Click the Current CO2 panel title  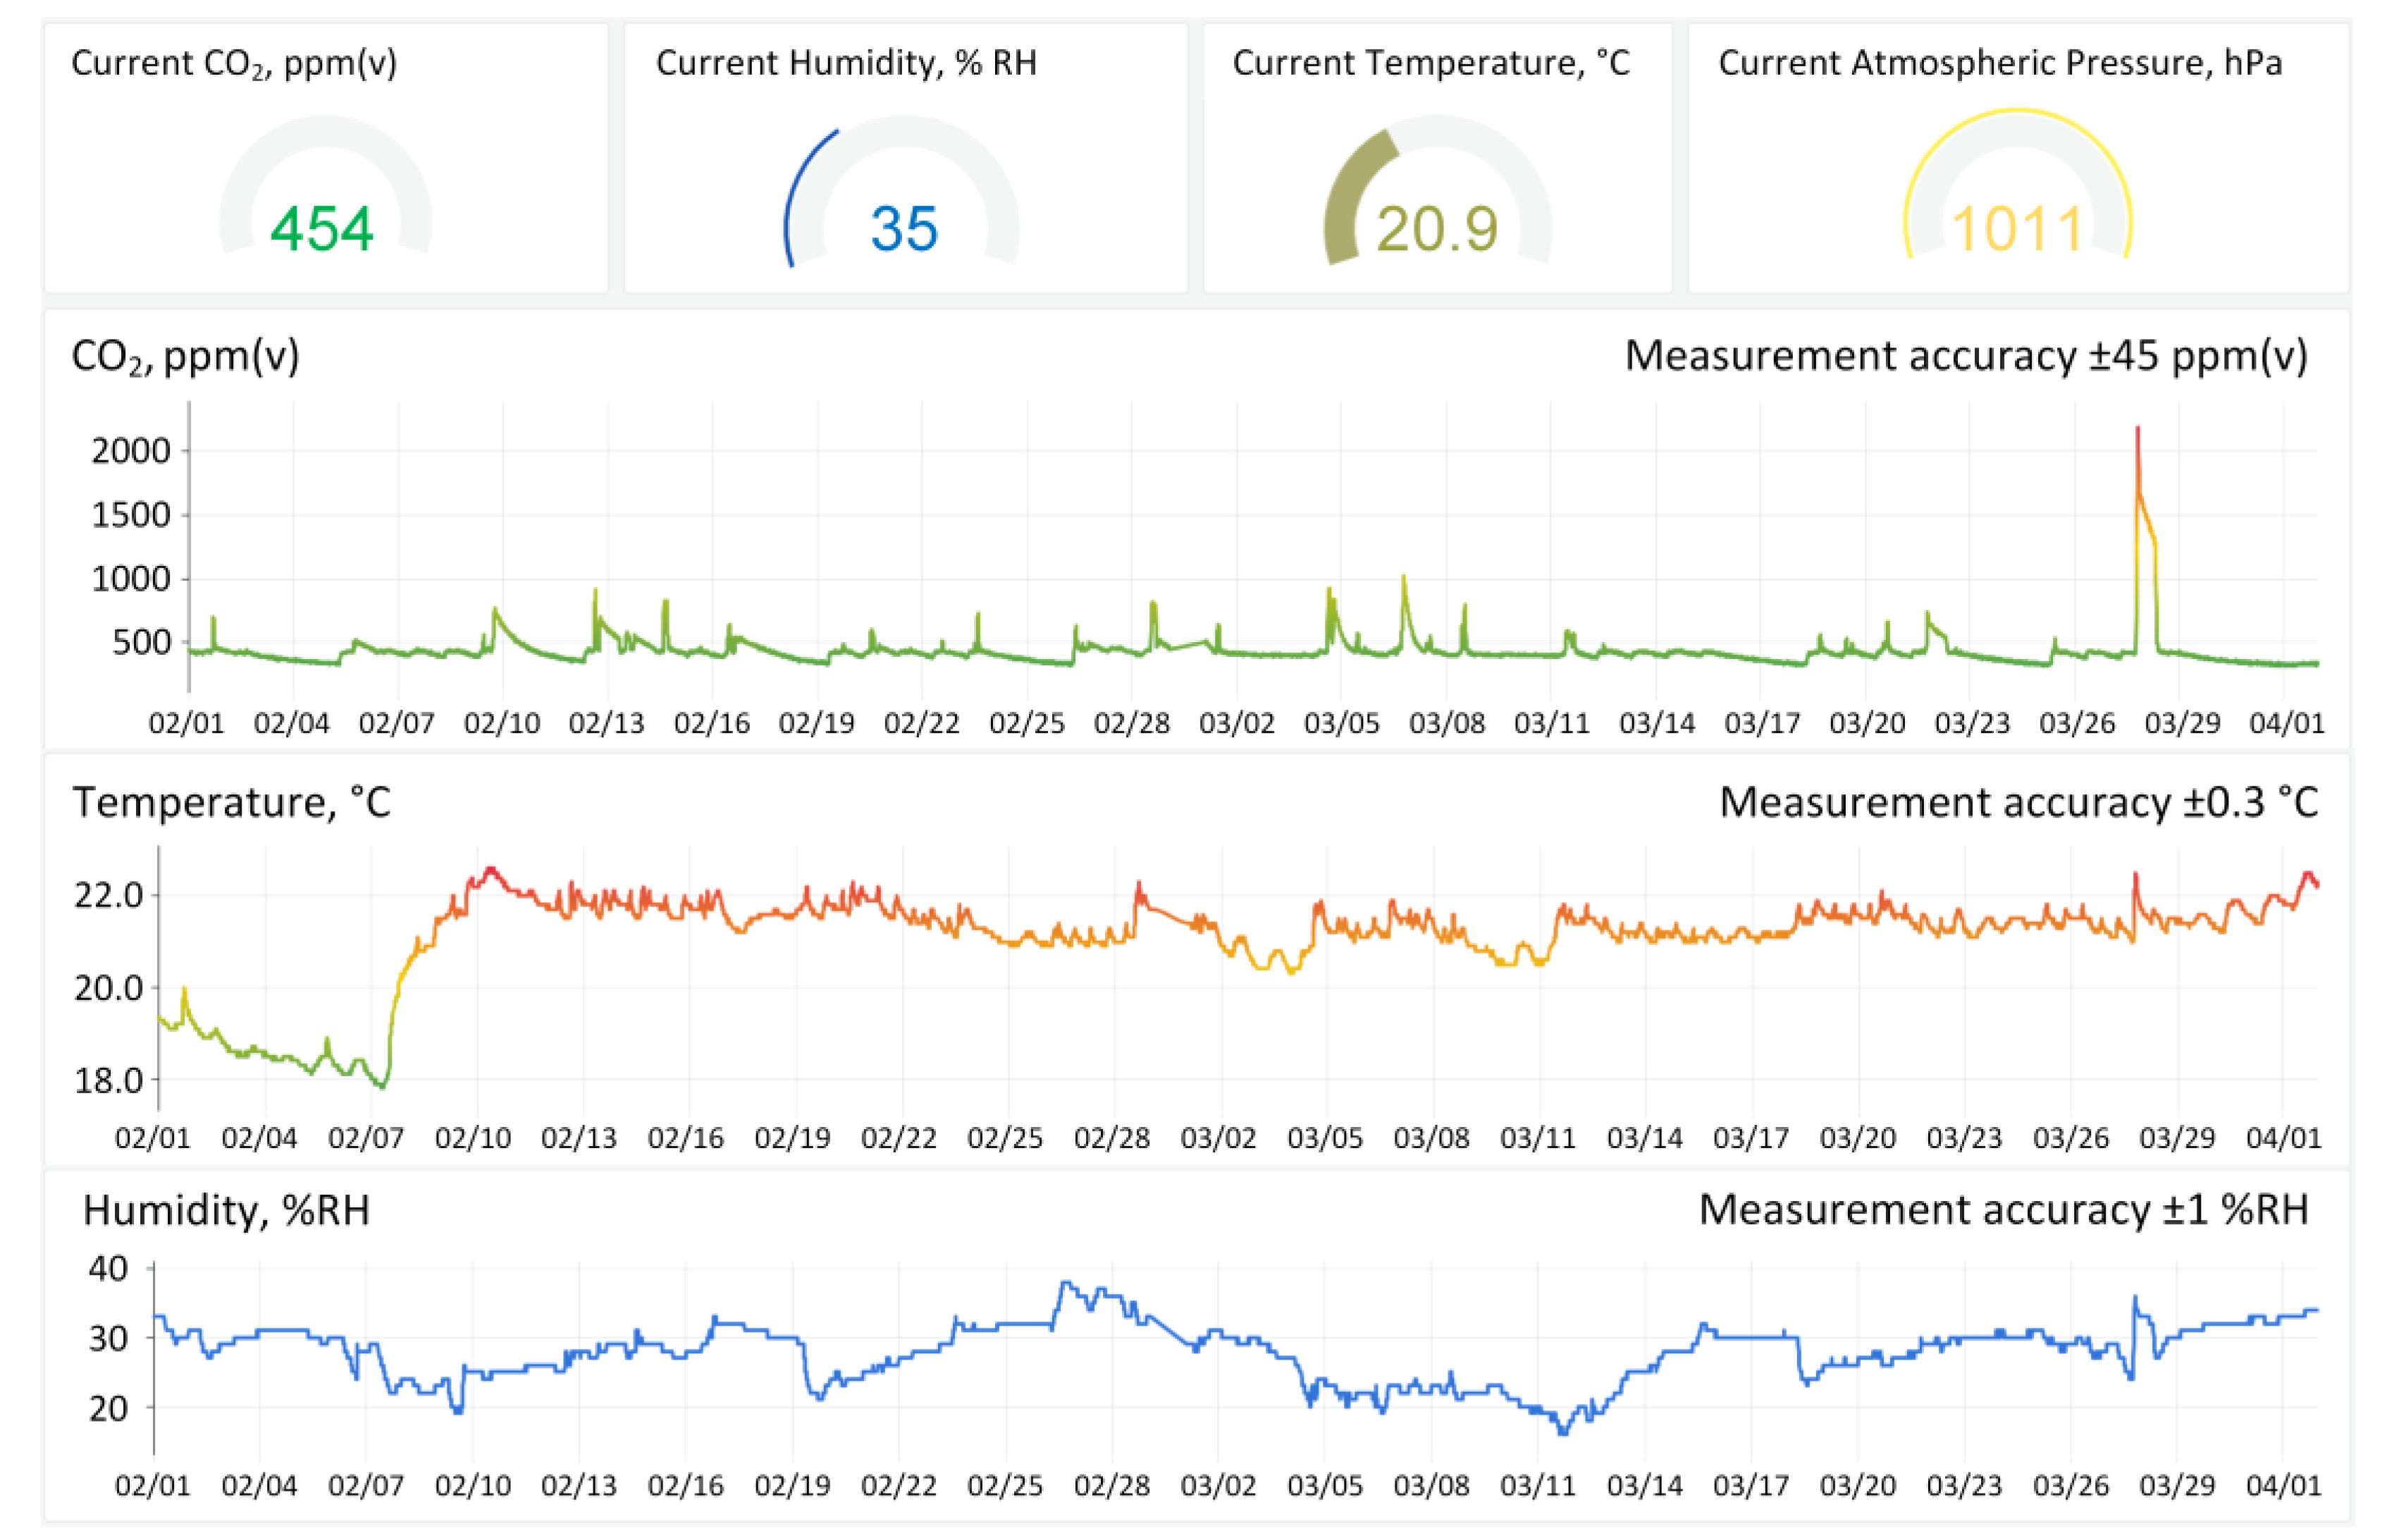tap(234, 63)
